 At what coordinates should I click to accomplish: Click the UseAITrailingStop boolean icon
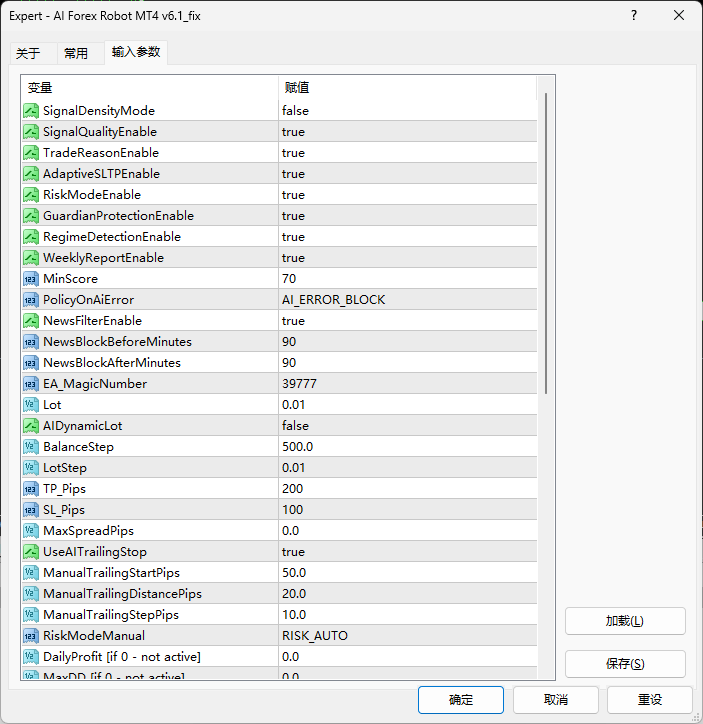pos(31,552)
